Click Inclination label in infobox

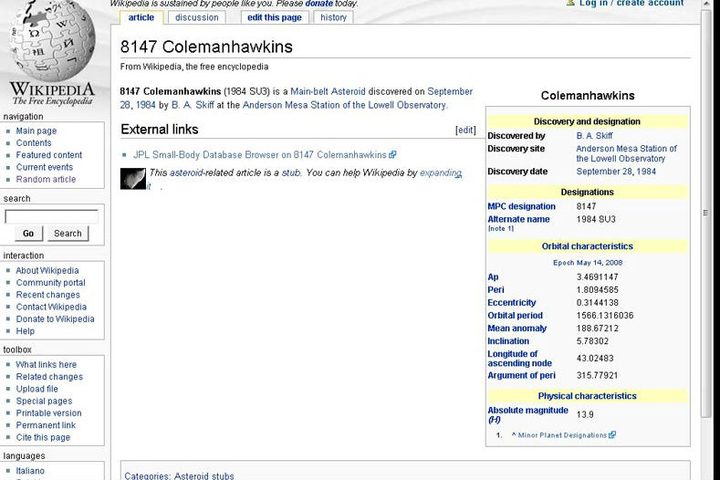508,341
